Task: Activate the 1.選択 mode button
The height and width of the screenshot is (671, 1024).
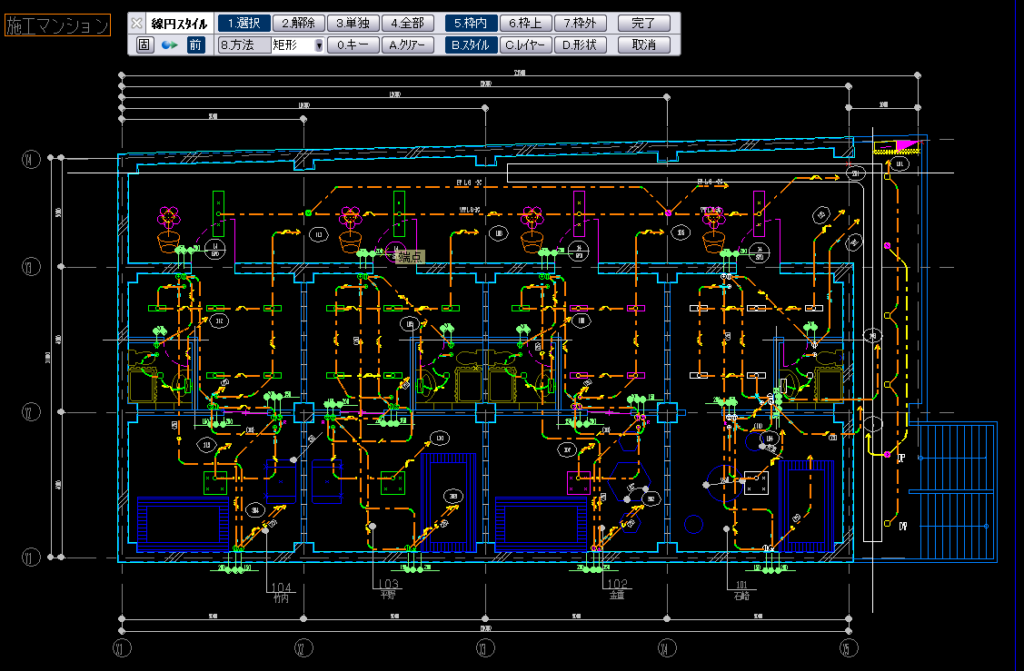Action: [244, 24]
